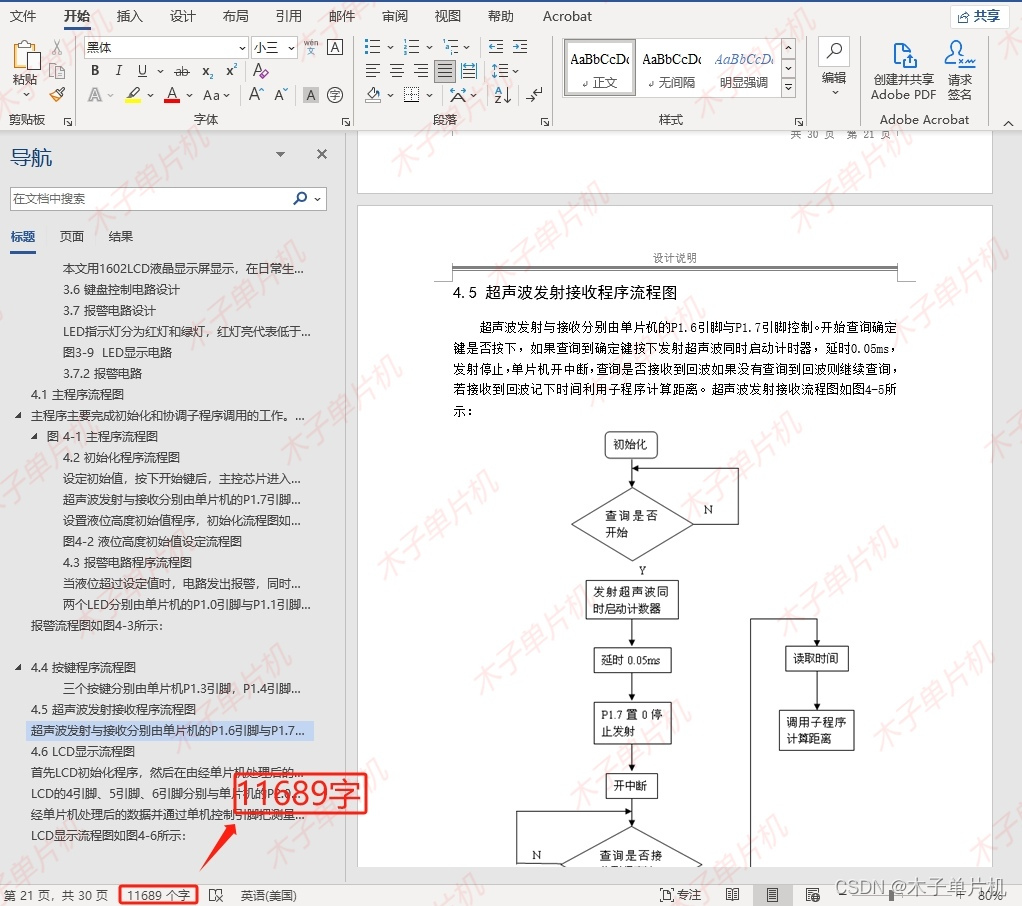Click the Numbering list icon
The image size is (1022, 906).
pos(411,46)
